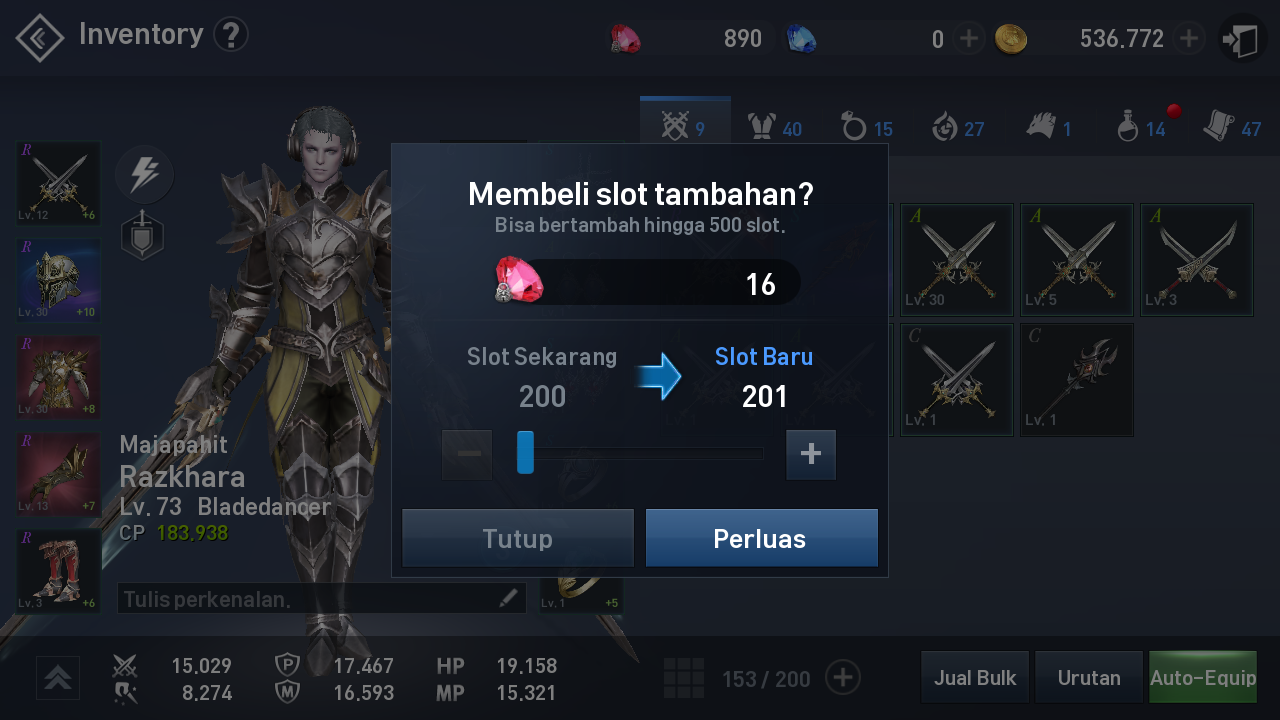Click the Tulis perkenalan introduction field
Screen dimensions: 1280x720
pyautogui.click(x=322, y=598)
